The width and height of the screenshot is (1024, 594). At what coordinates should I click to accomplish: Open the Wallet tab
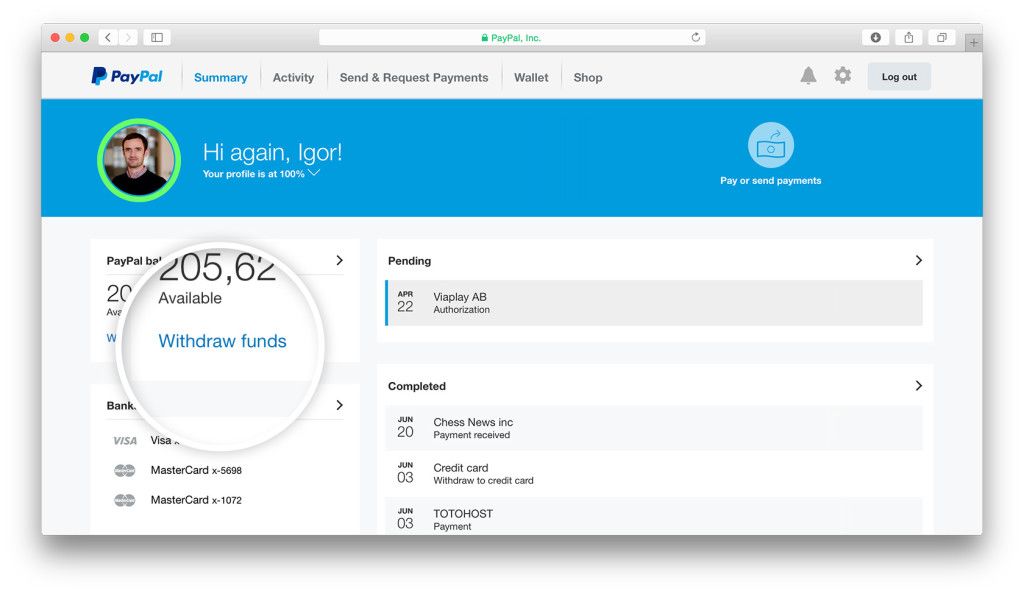531,78
